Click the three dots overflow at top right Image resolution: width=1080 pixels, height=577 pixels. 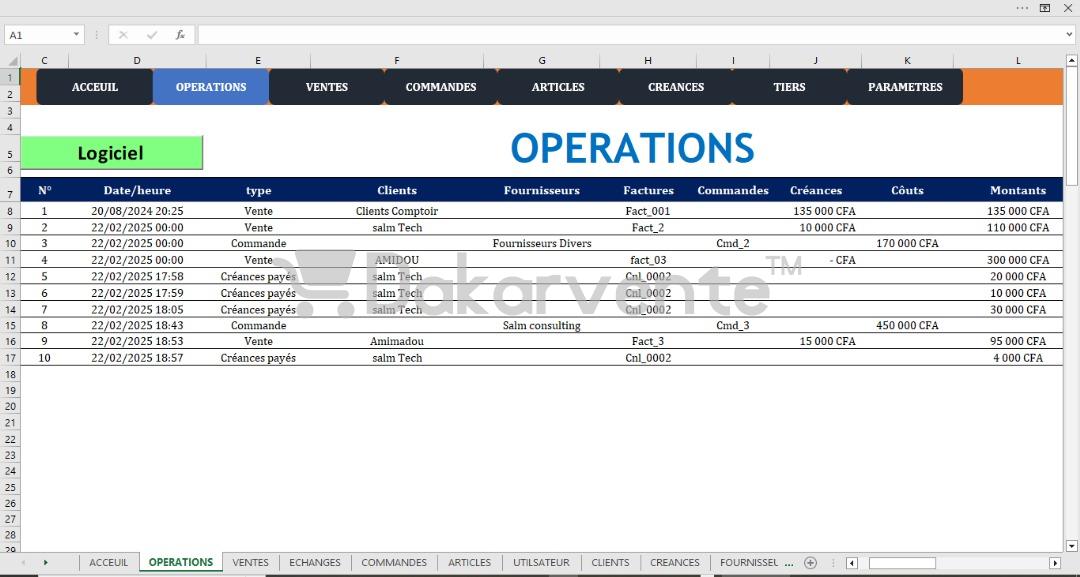pos(1022,8)
